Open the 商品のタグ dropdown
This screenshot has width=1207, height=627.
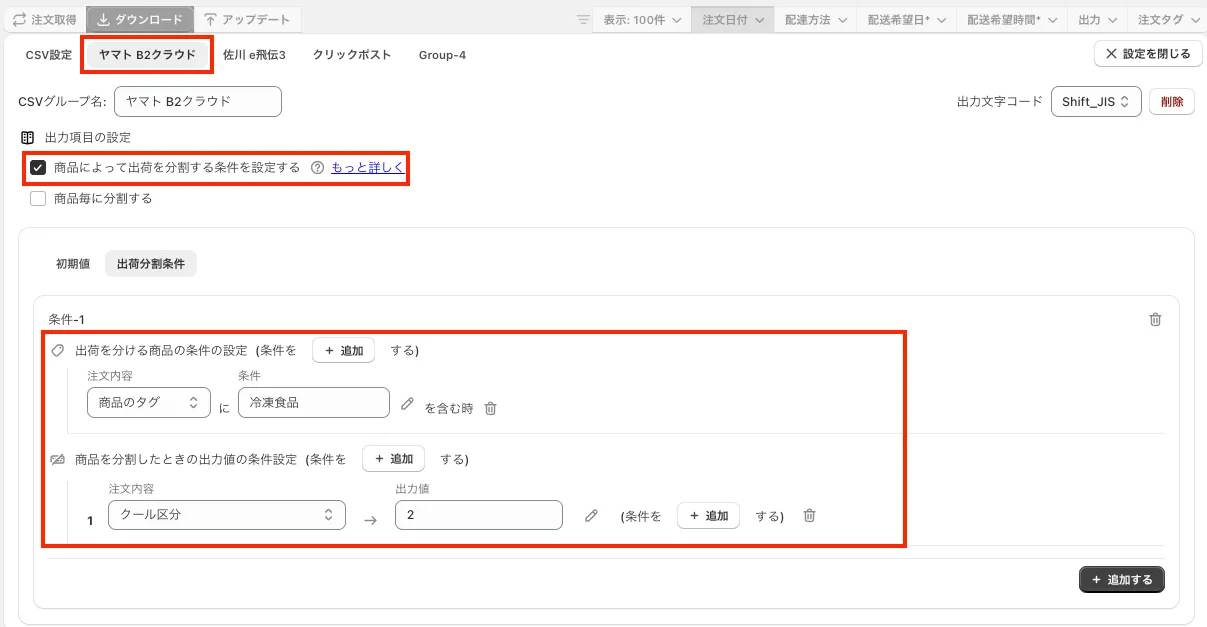pos(148,402)
